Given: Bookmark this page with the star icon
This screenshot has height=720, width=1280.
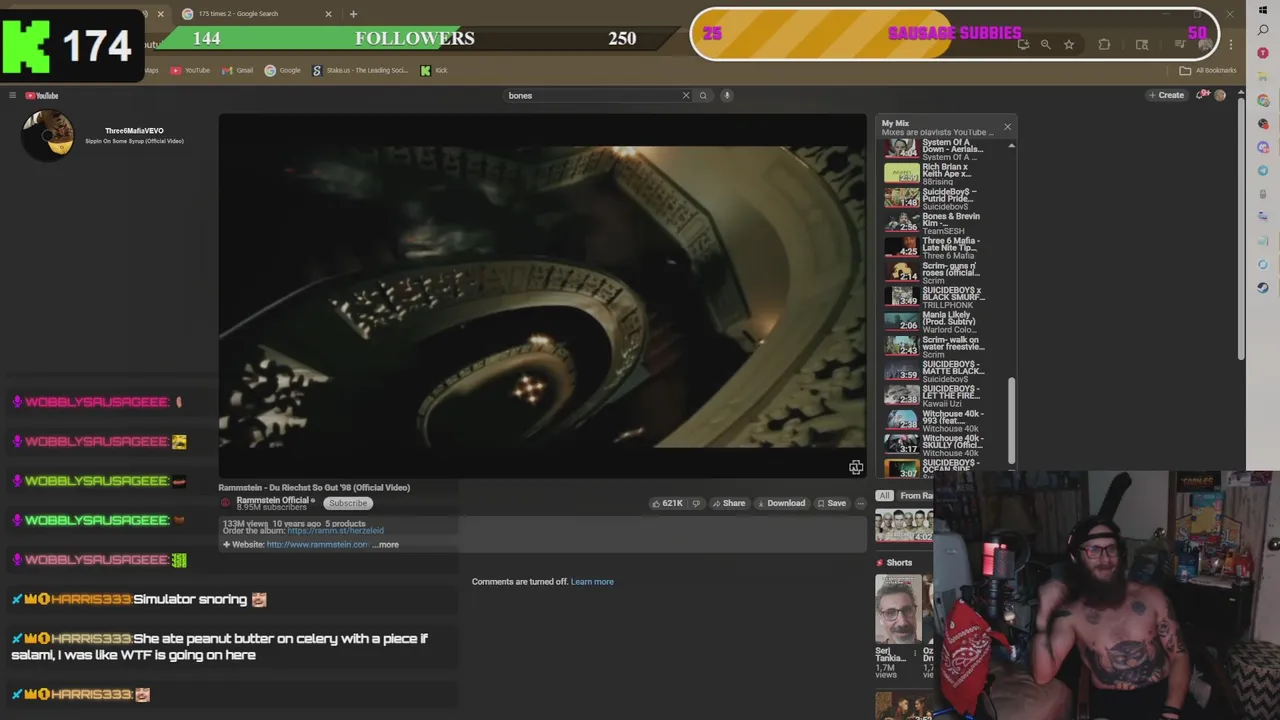Looking at the screenshot, I should tap(1069, 44).
